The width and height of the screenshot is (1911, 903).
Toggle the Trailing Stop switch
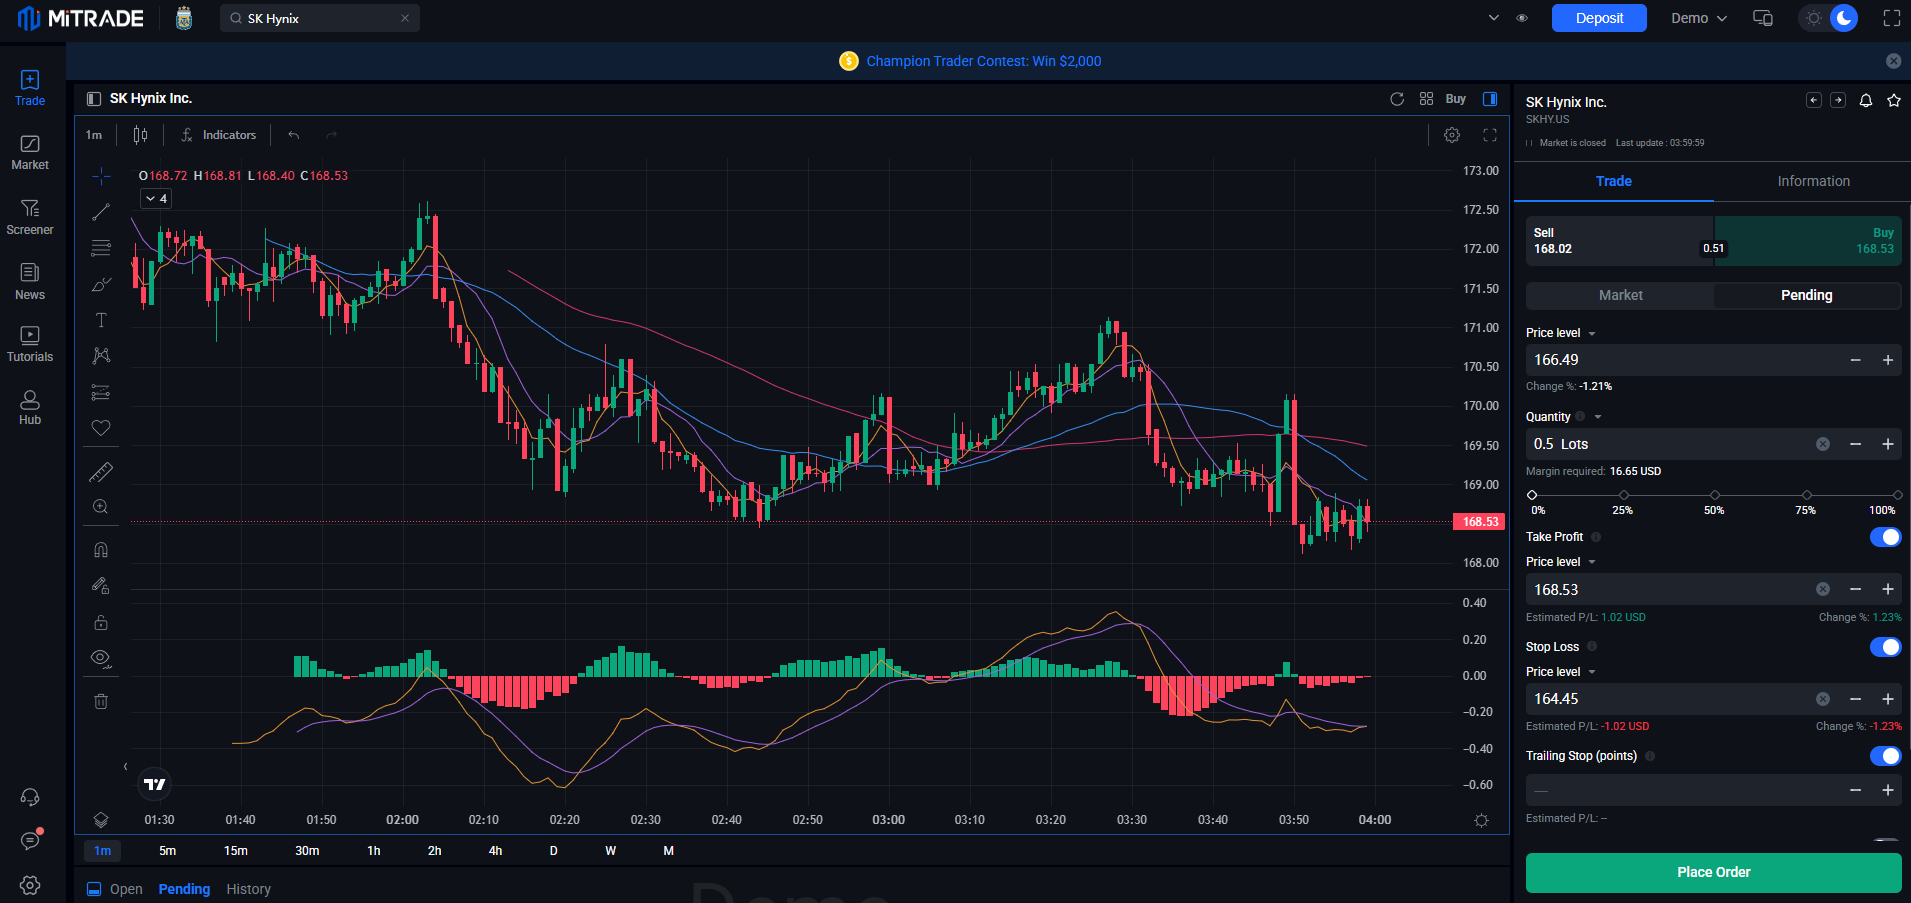1885,756
